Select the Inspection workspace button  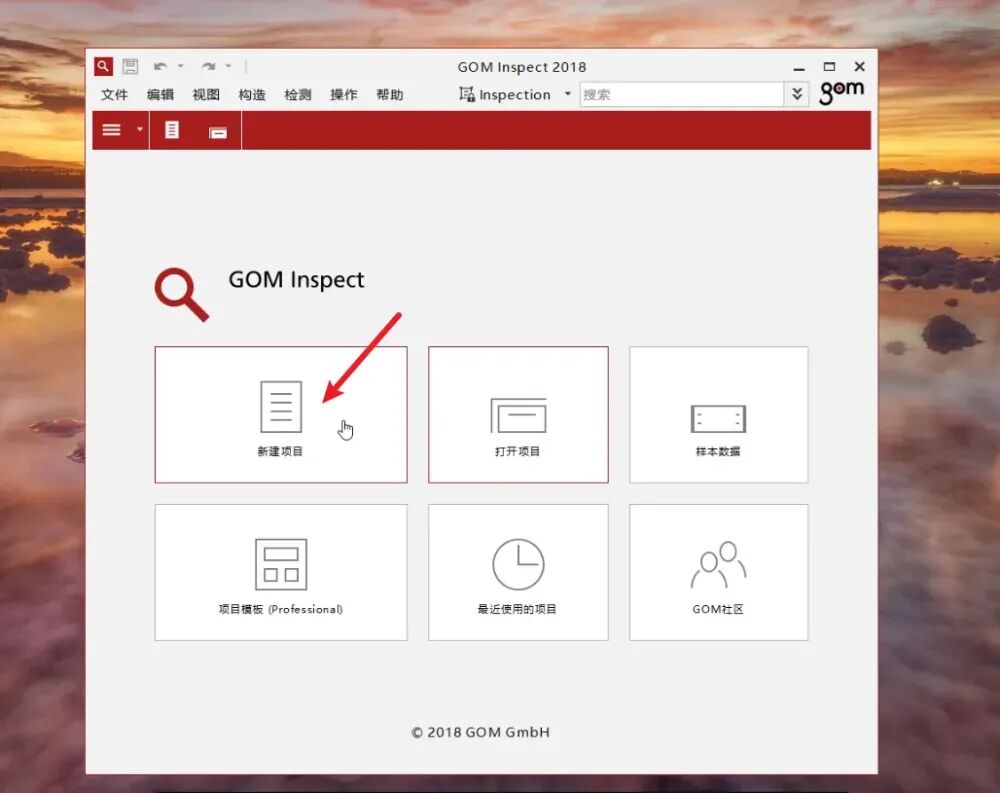pos(505,94)
